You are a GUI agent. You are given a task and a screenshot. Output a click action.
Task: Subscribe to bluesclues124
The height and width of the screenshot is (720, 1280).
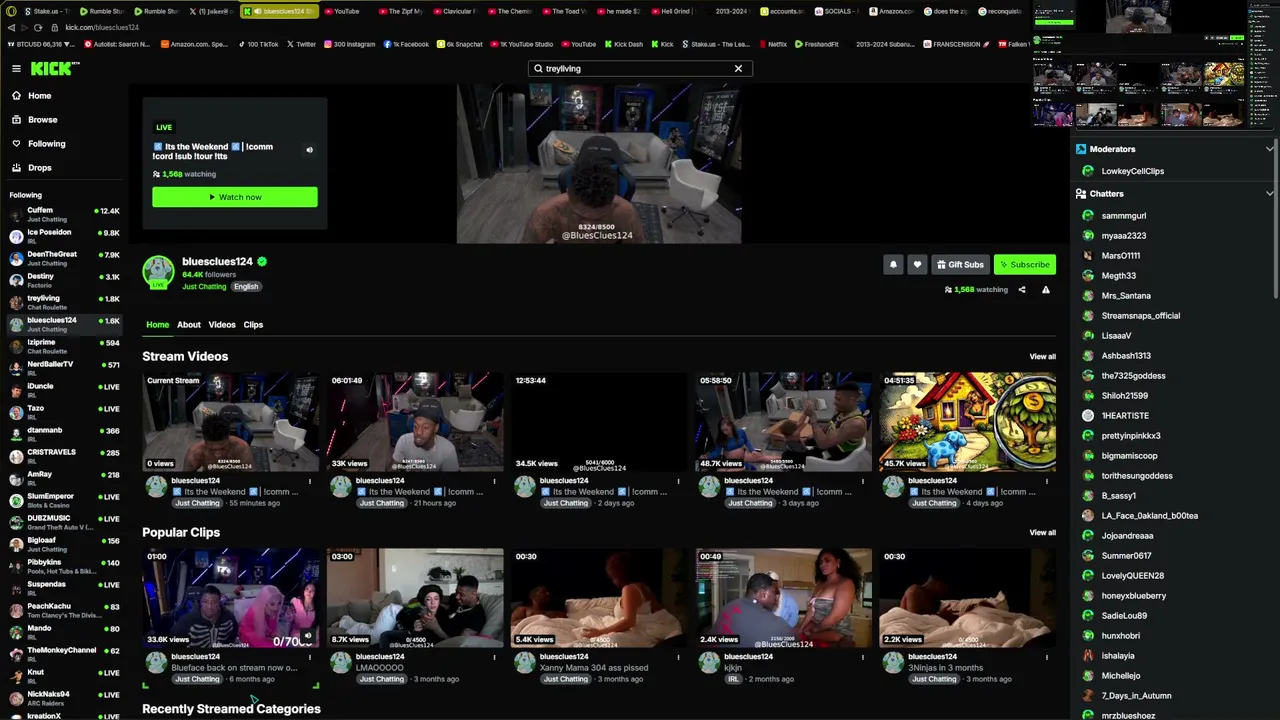click(x=1025, y=265)
